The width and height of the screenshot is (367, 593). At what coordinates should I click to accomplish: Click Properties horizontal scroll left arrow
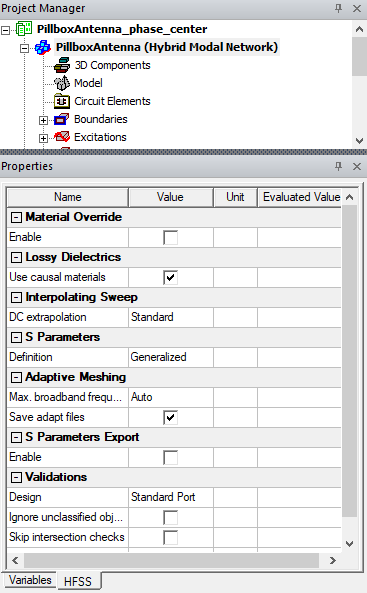(15, 560)
